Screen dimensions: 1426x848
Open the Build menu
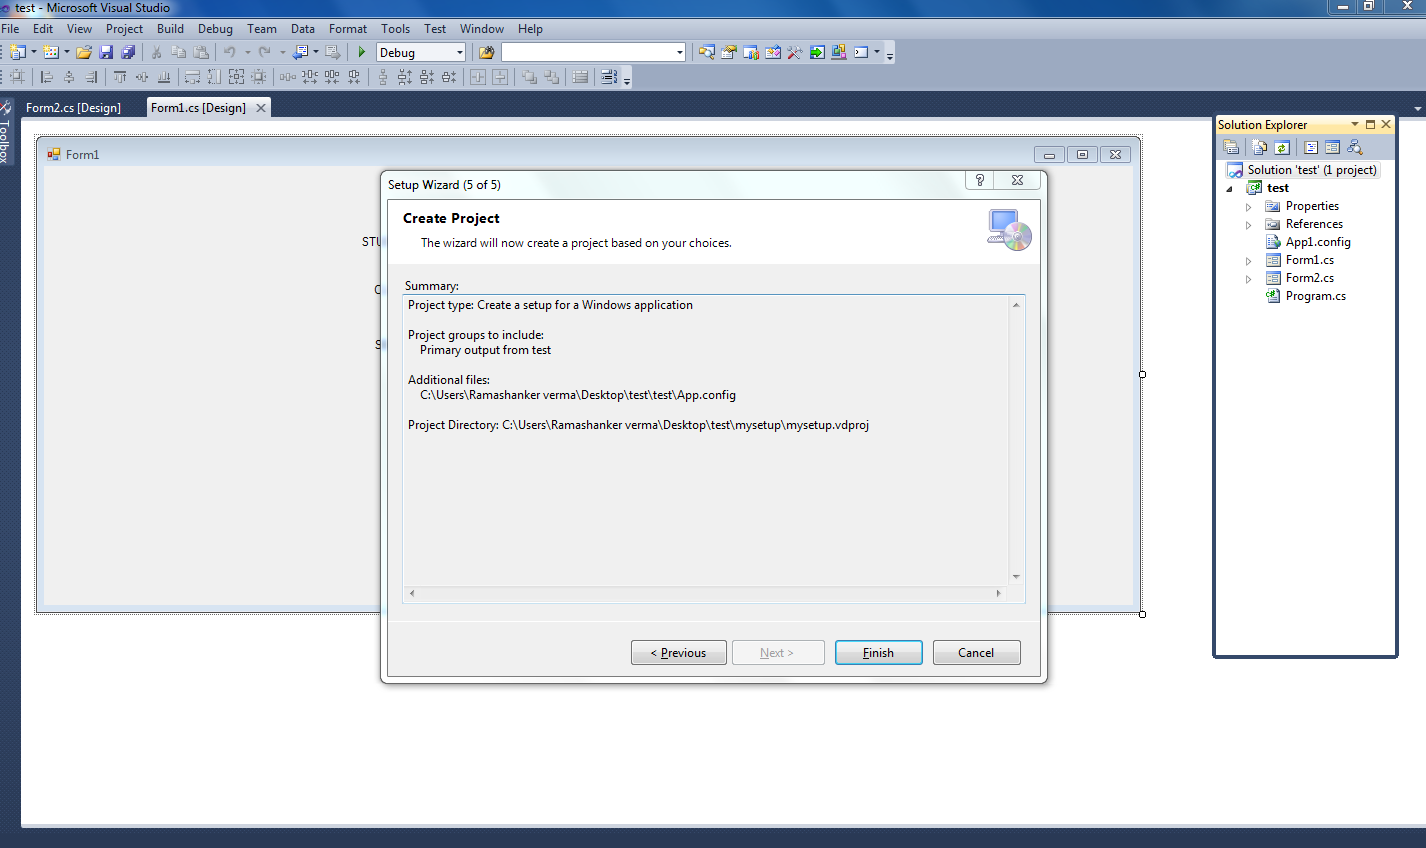pyautogui.click(x=170, y=28)
